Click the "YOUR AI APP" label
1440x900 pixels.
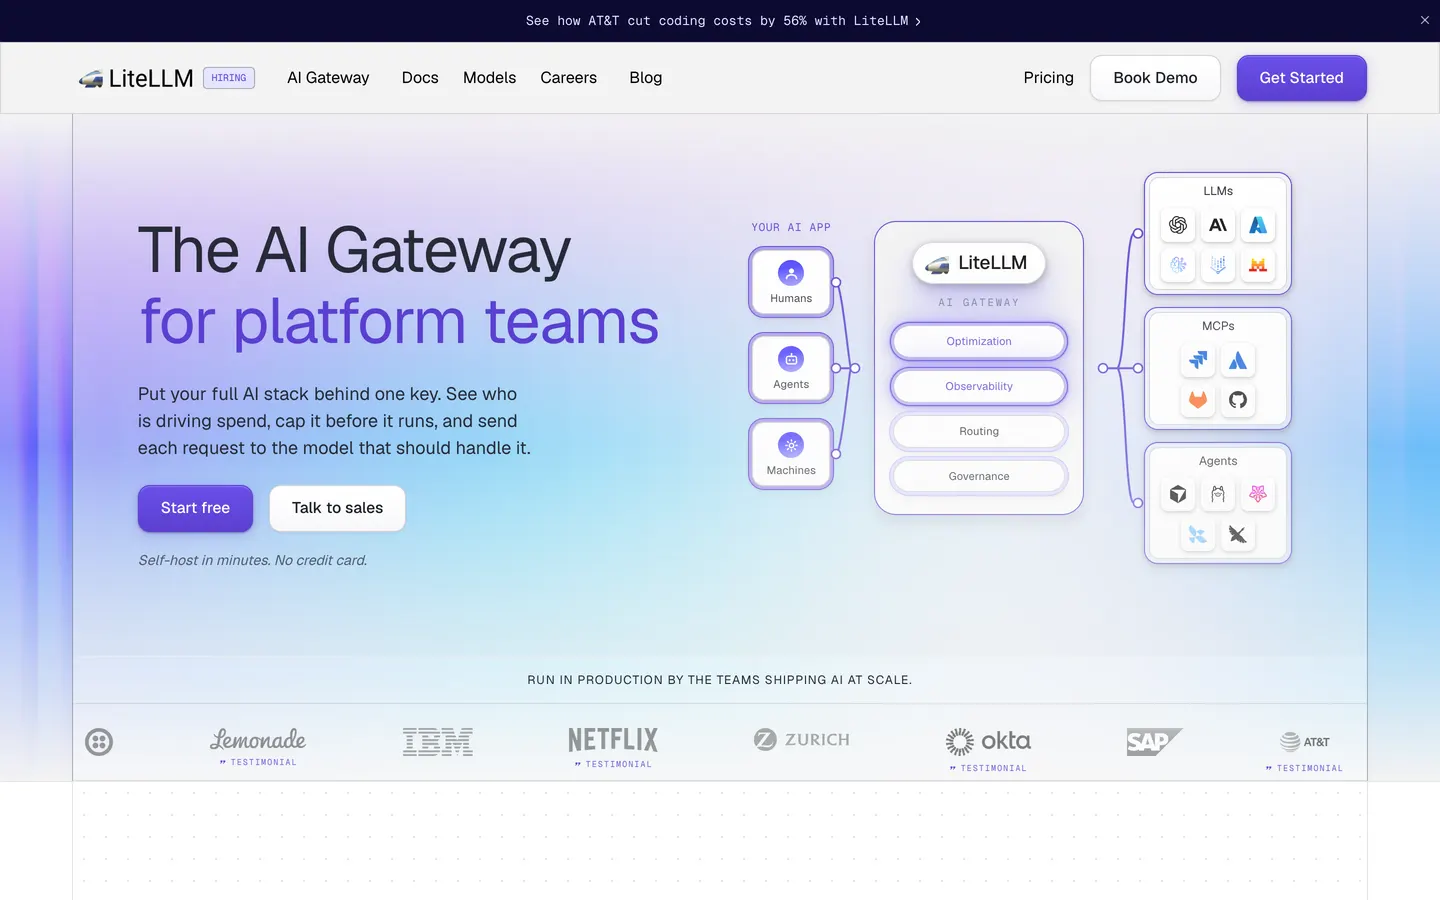(x=791, y=227)
